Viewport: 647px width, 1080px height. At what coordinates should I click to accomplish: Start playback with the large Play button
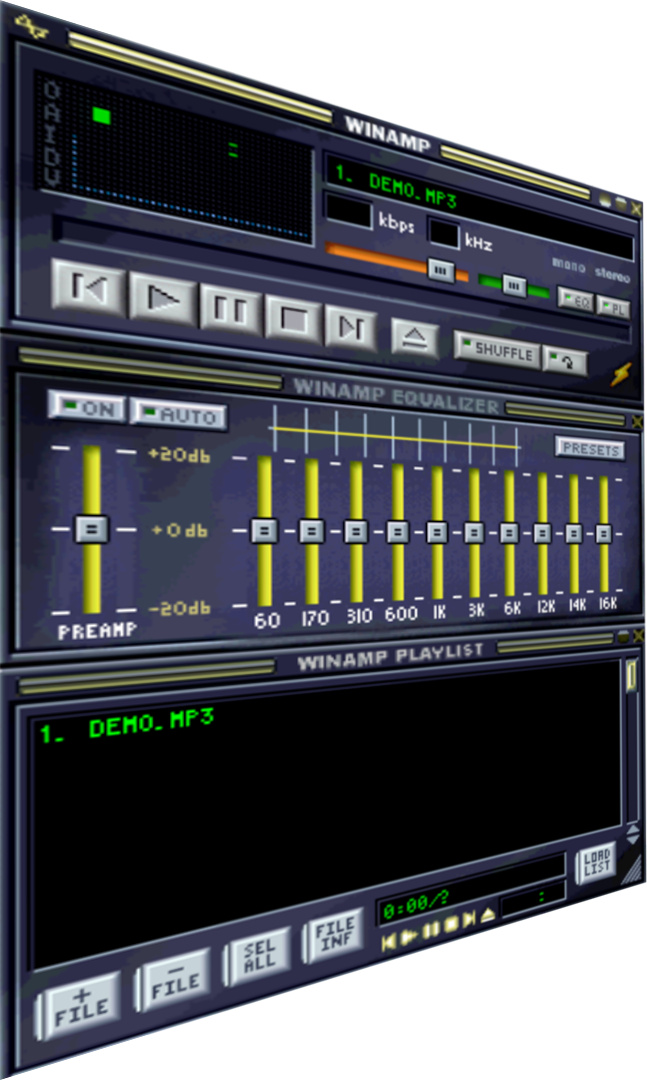[163, 300]
